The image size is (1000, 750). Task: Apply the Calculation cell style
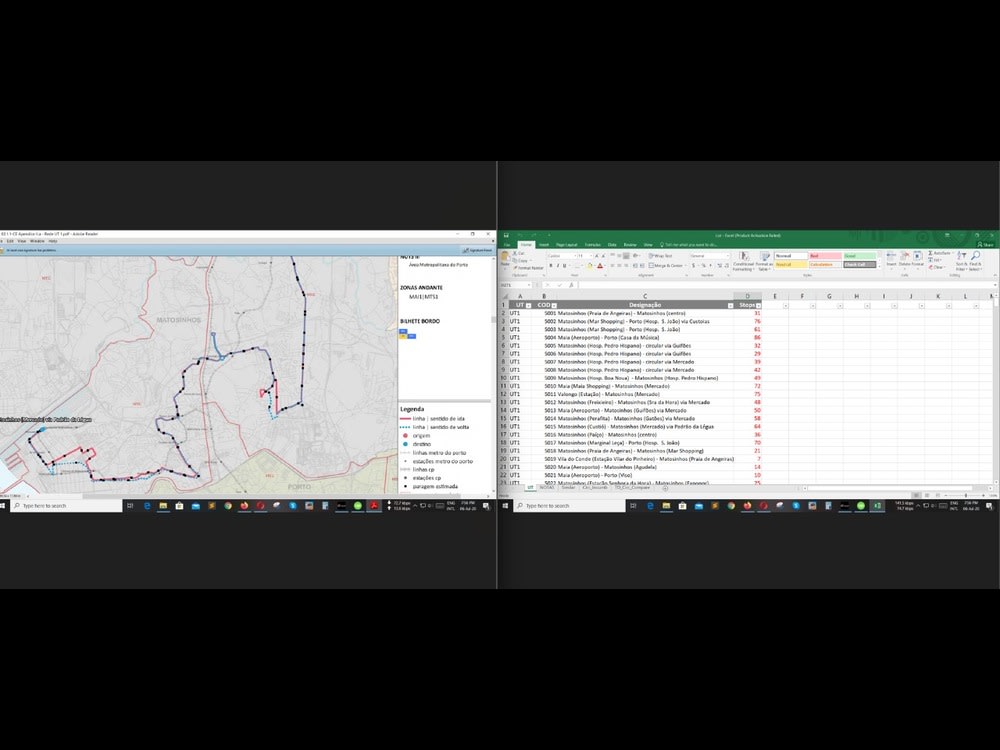click(826, 265)
